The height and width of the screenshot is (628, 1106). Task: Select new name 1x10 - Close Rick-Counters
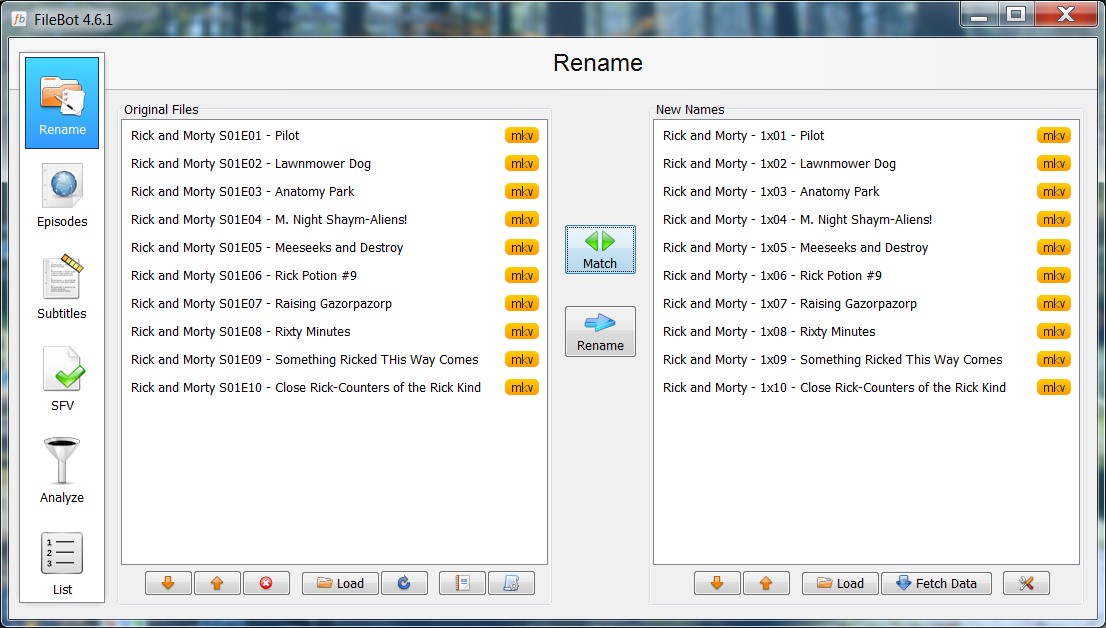866,387
